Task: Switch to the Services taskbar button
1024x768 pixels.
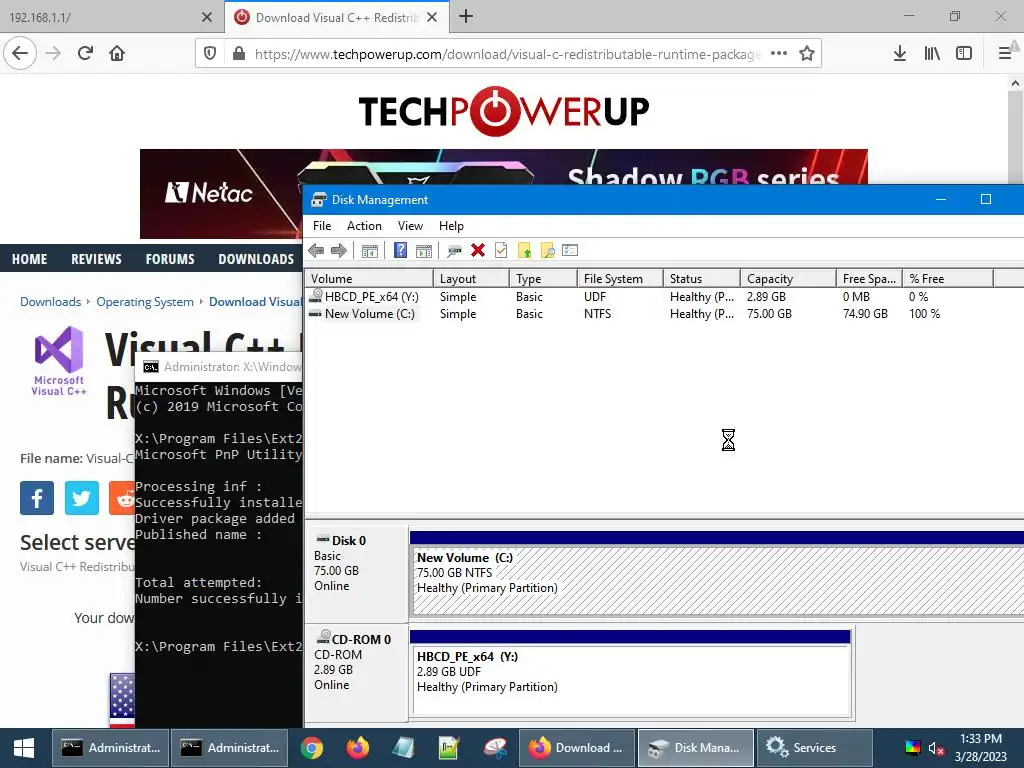Action: click(x=814, y=748)
